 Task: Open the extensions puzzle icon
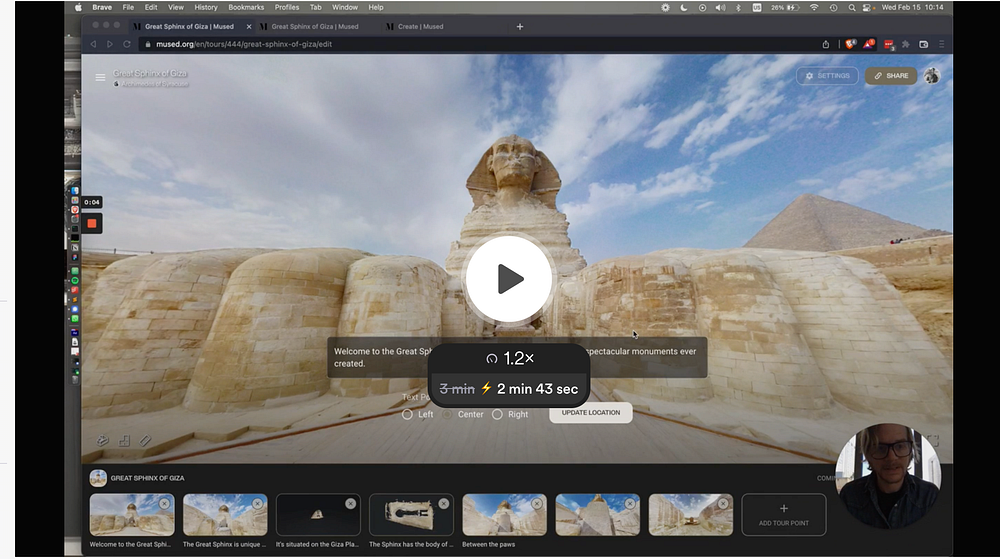click(905, 44)
